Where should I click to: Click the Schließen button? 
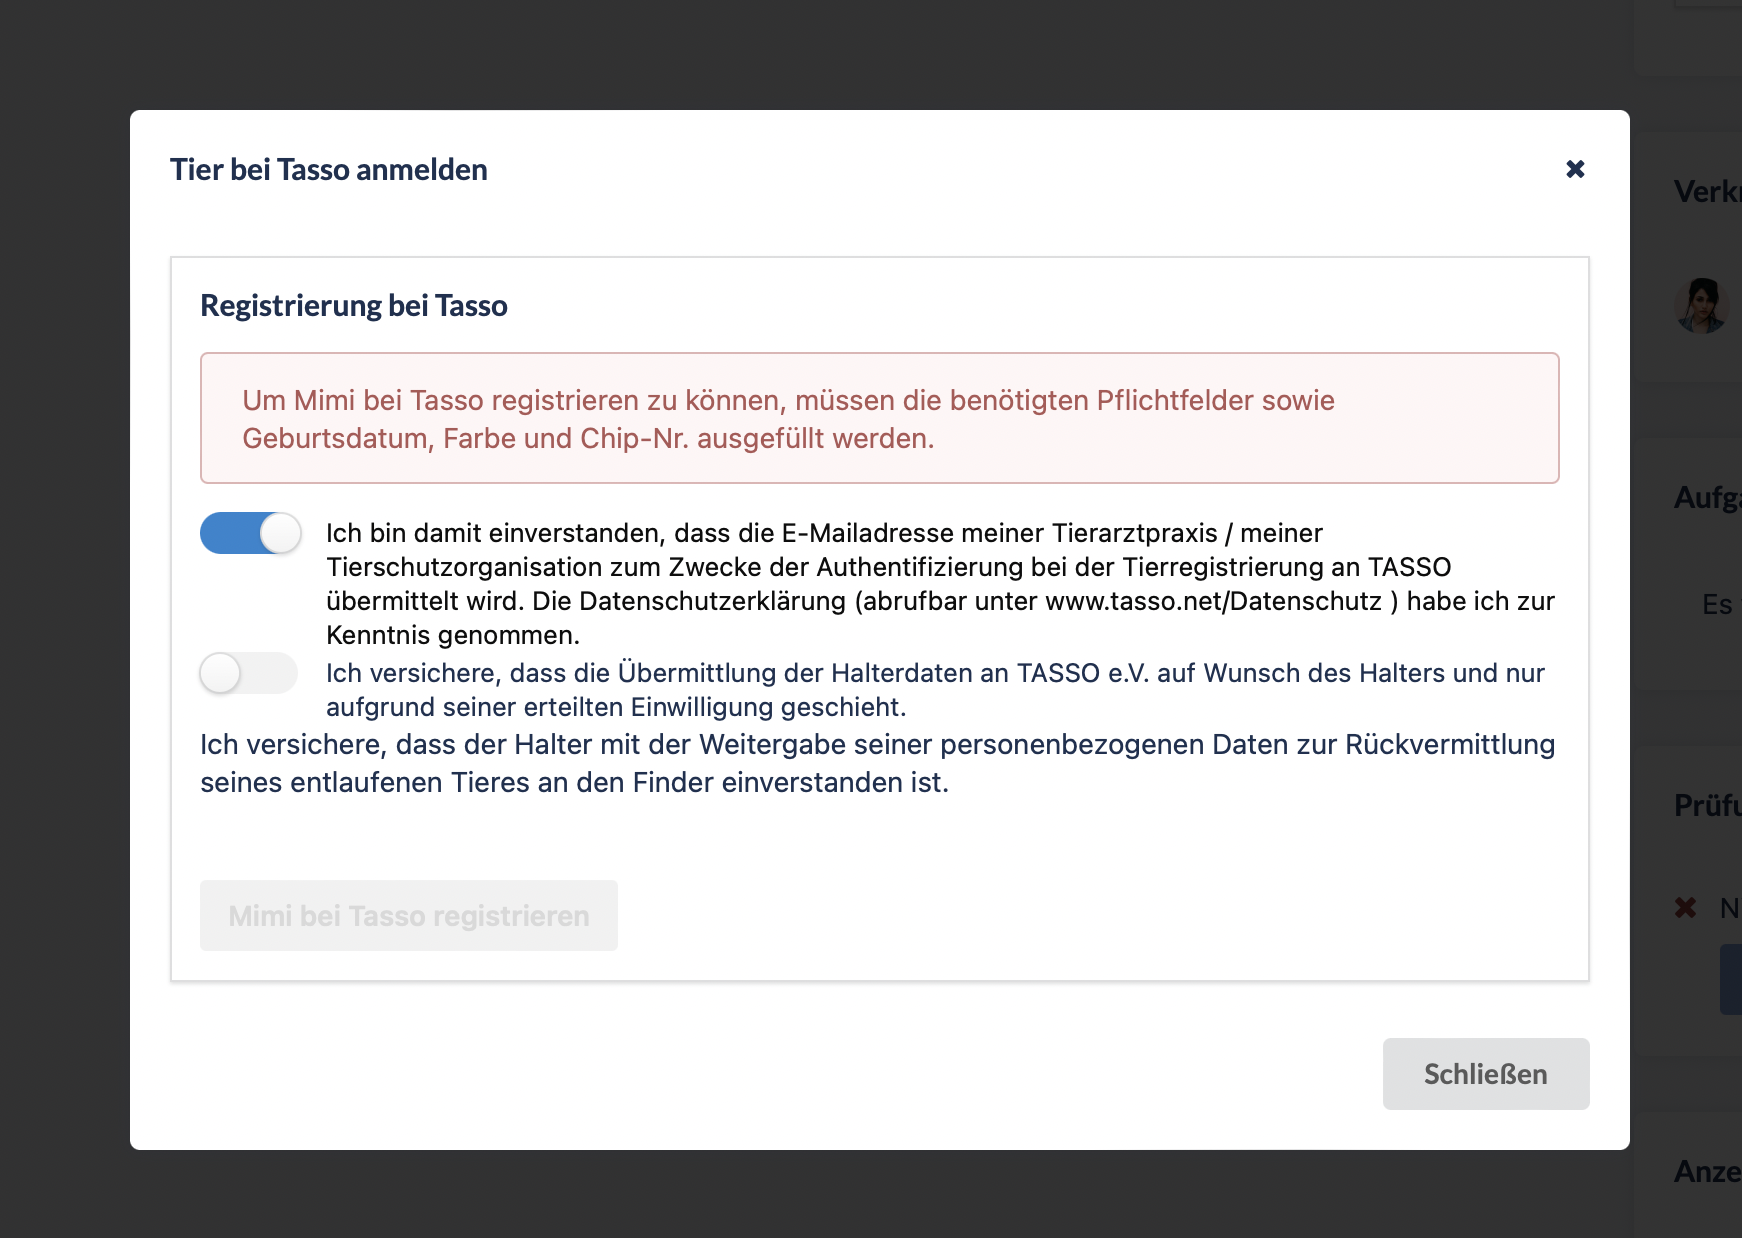[x=1486, y=1074]
